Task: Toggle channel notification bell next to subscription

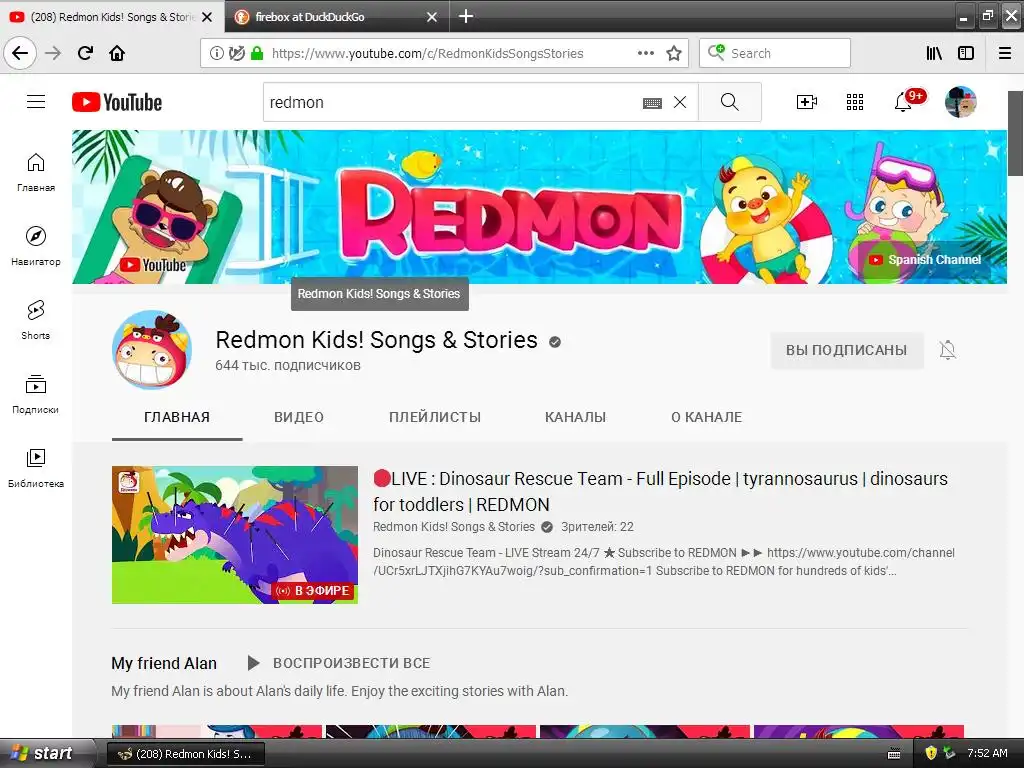Action: click(948, 350)
